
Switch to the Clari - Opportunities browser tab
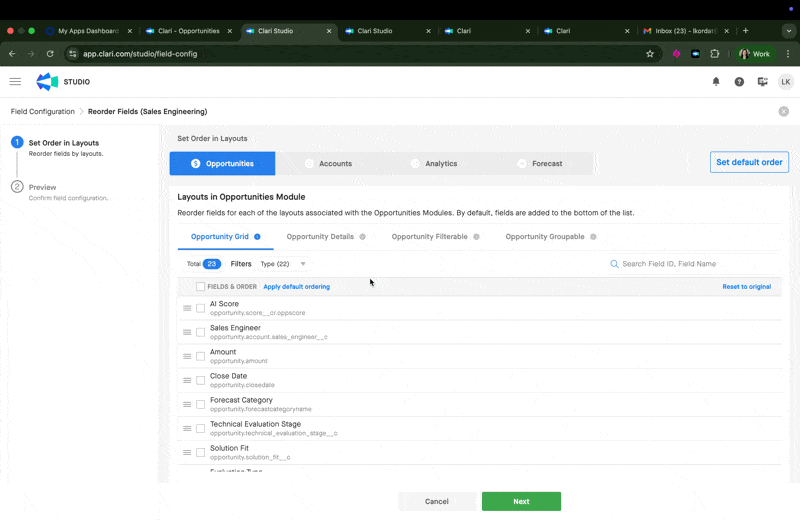188,31
